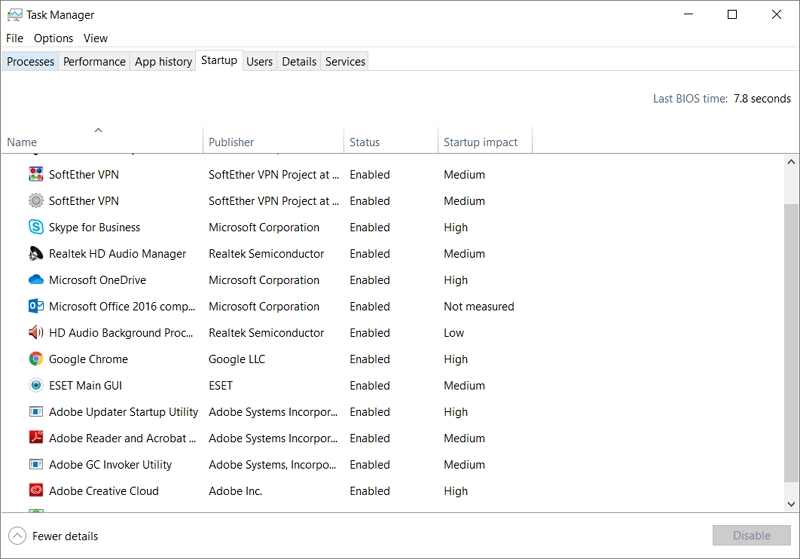Click Last BIOS time 7.8 seconds text
The height and width of the screenshot is (559, 800).
[x=722, y=98]
